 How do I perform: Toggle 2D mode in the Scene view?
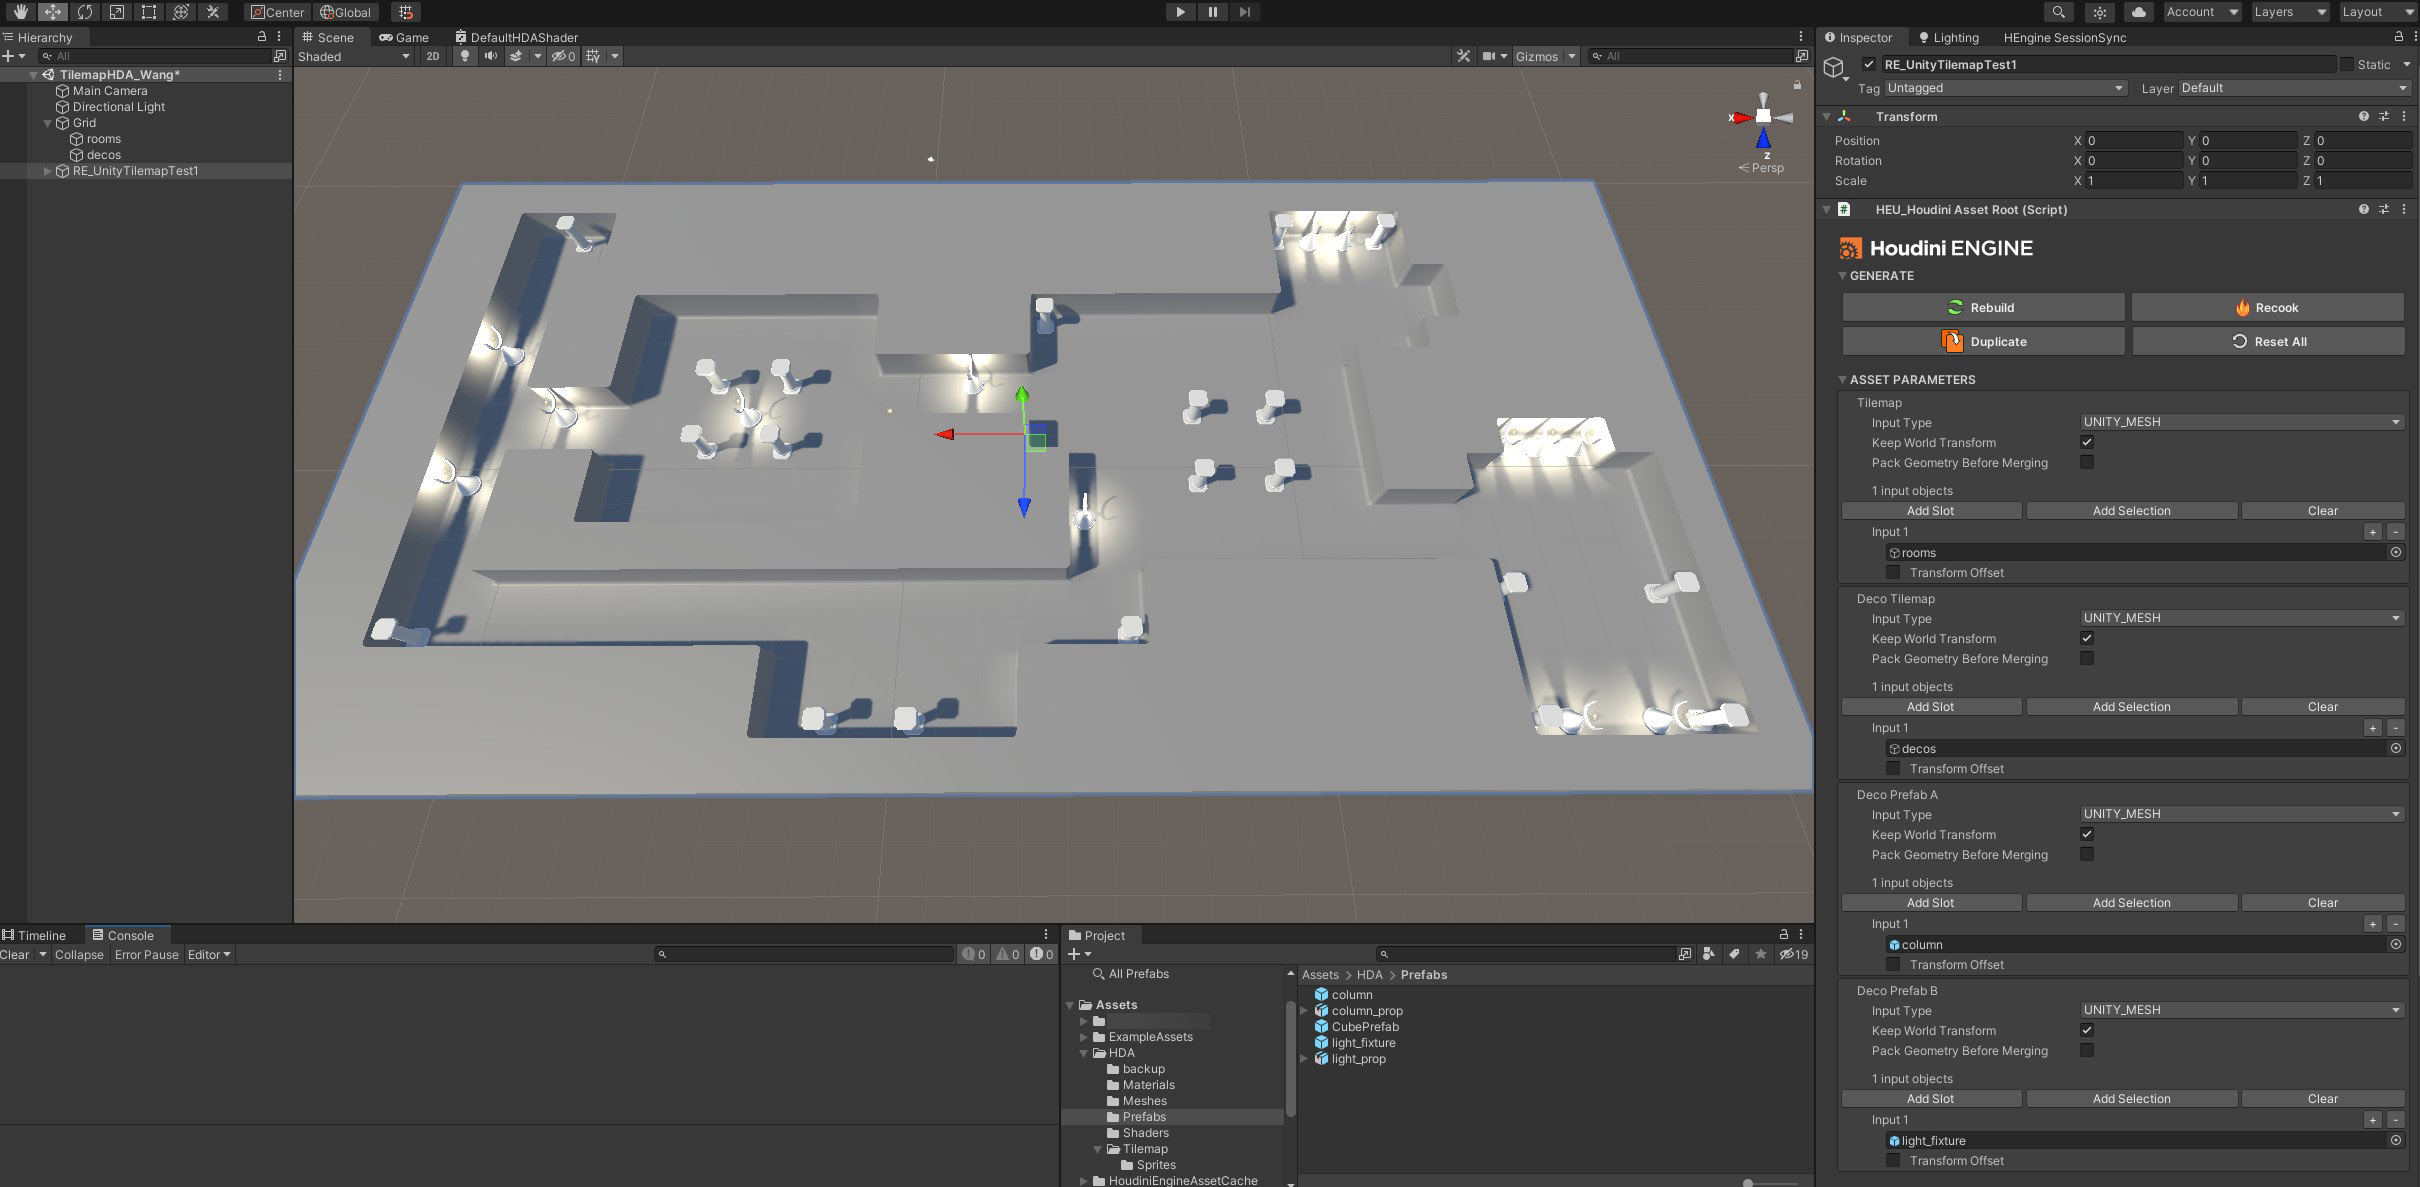pyautogui.click(x=432, y=56)
